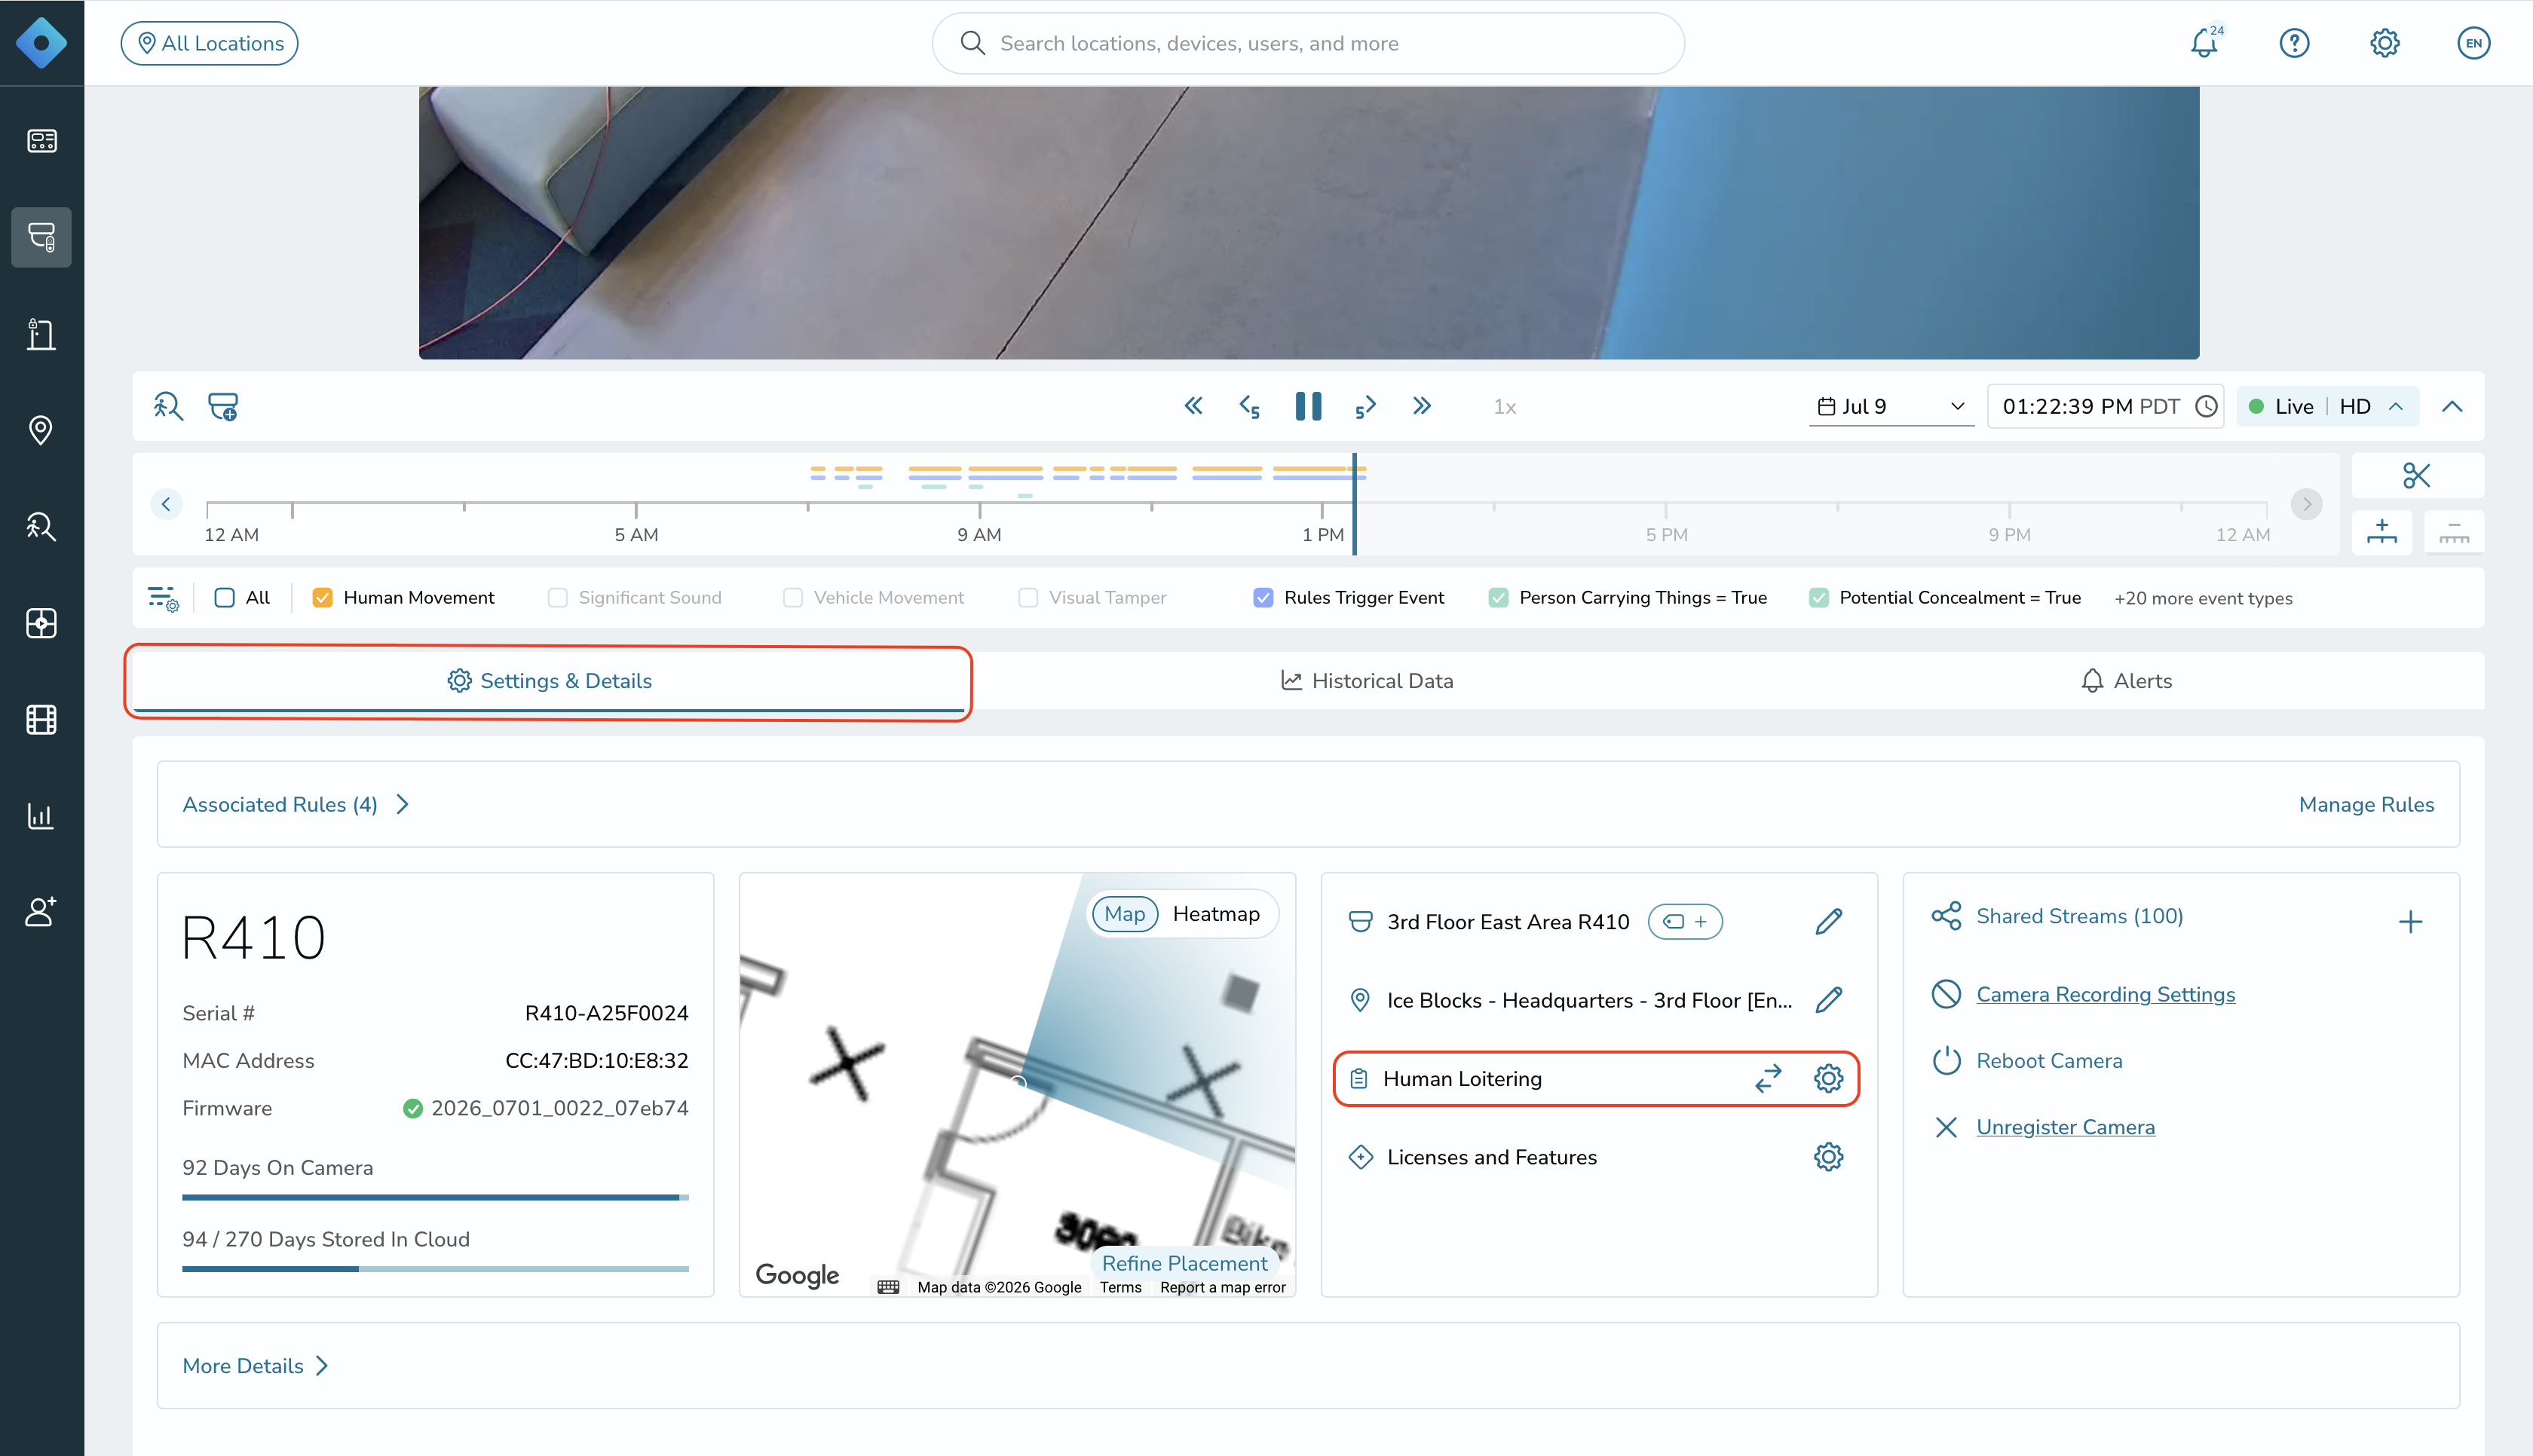This screenshot has width=2533, height=1456.
Task: Skip back five seconds
Action: tap(1250, 406)
